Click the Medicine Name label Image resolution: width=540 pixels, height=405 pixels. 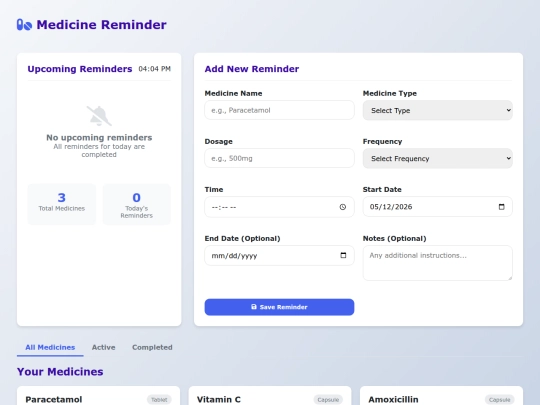(x=233, y=93)
